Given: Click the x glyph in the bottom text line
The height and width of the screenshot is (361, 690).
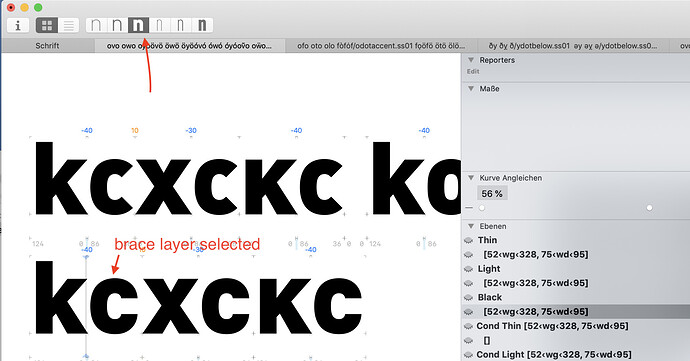Looking at the screenshot, I should (171, 306).
